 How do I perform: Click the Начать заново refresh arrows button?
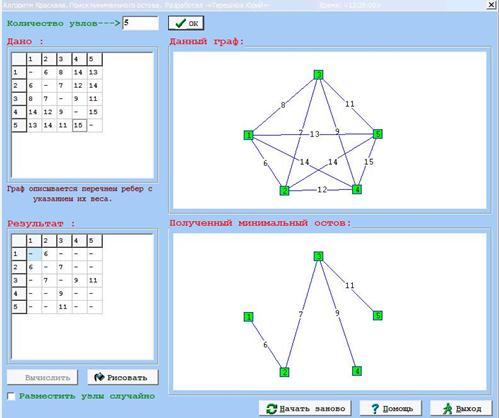[305, 408]
